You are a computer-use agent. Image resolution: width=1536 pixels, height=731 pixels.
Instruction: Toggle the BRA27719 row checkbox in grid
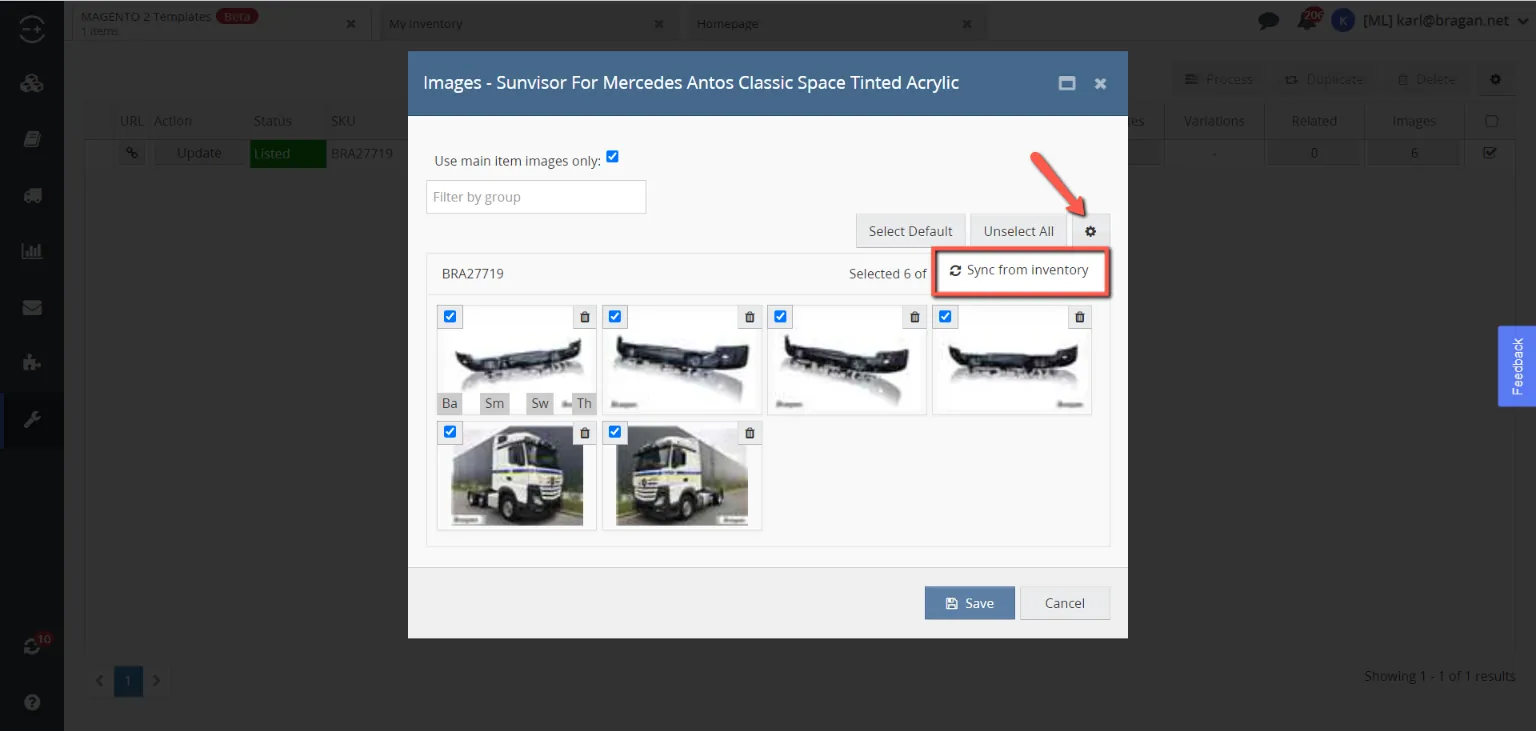[1490, 153]
